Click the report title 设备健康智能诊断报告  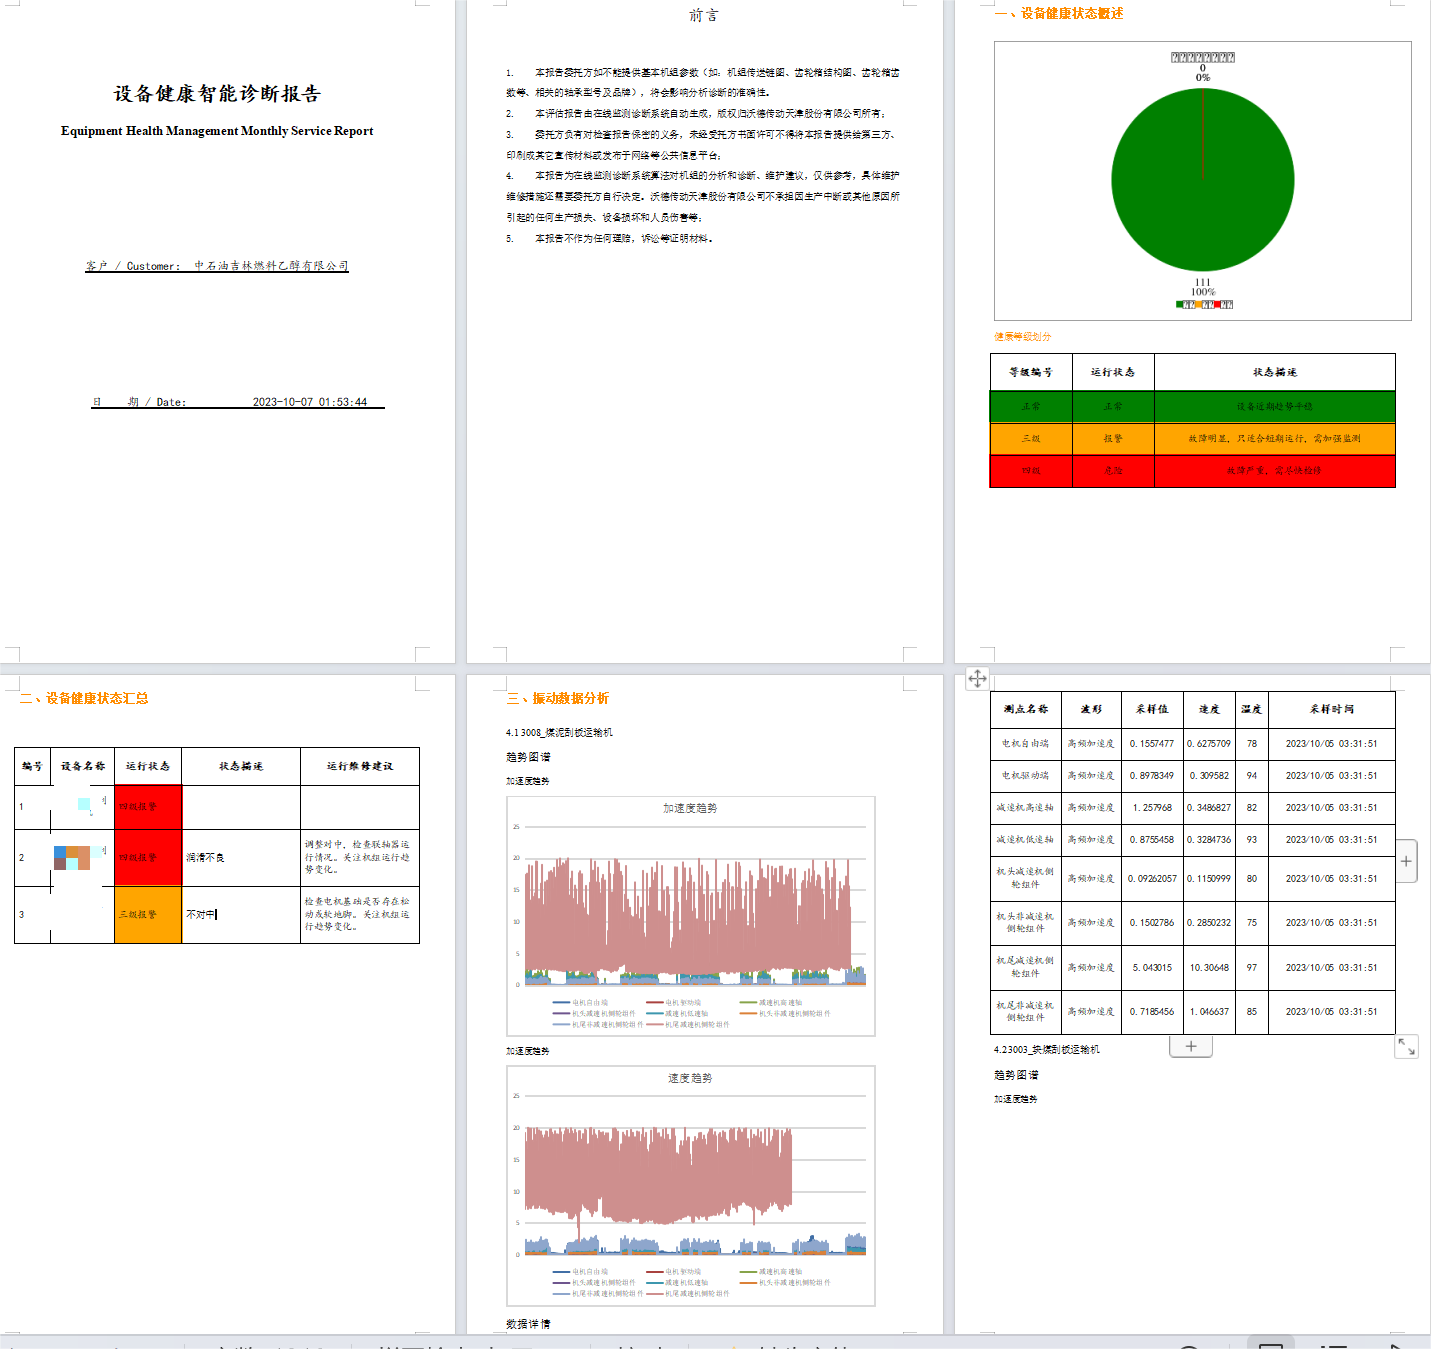tap(217, 94)
